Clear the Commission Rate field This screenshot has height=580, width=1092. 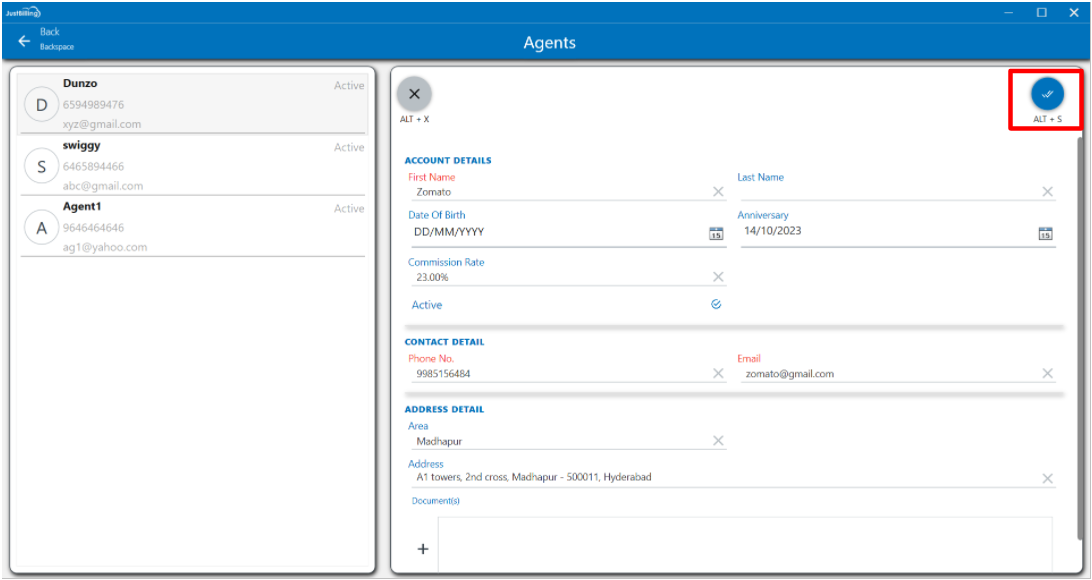click(x=718, y=277)
